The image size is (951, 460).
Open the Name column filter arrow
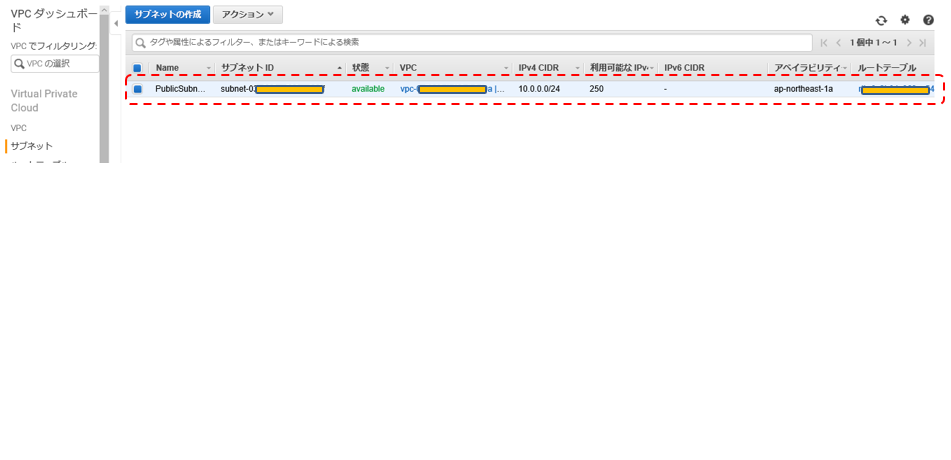tap(209, 68)
